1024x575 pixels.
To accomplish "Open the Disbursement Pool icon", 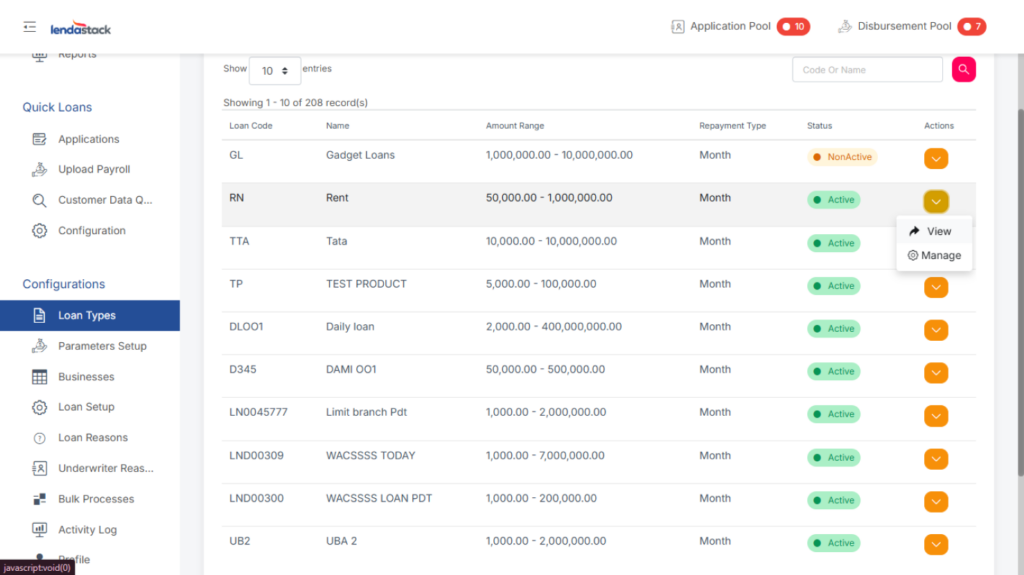I will point(845,27).
